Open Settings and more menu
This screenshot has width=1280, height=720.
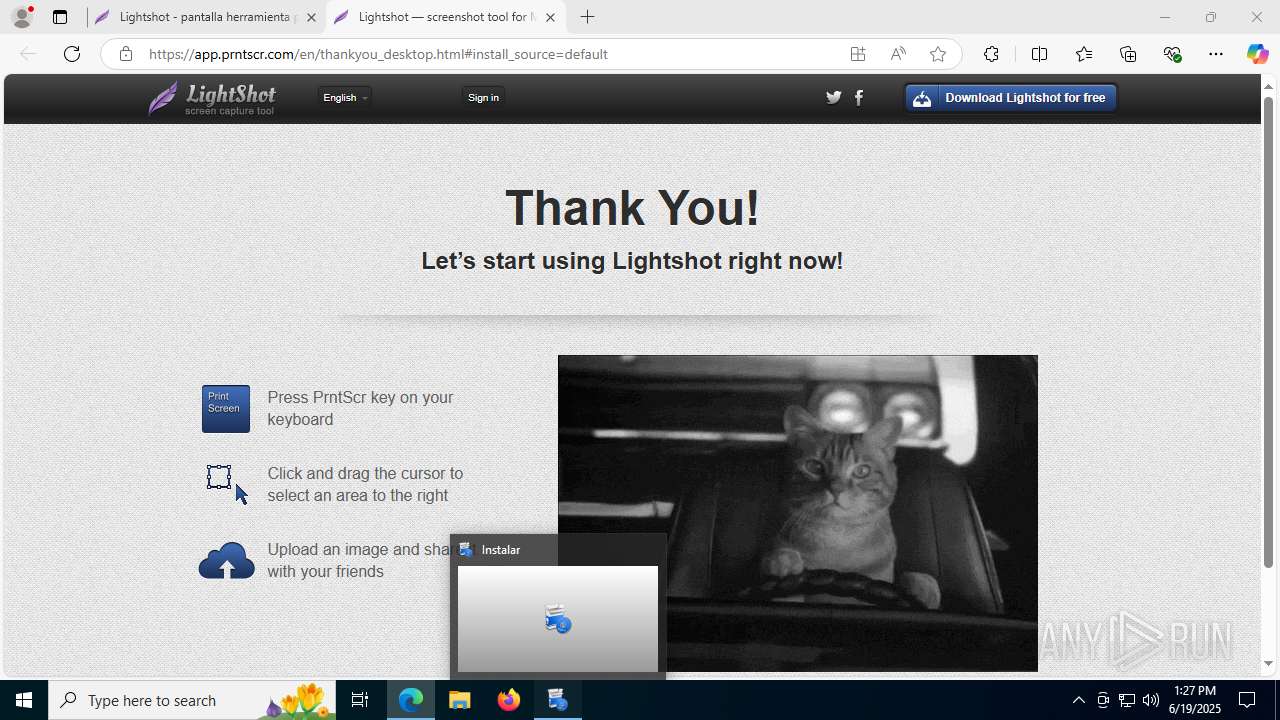(1216, 54)
